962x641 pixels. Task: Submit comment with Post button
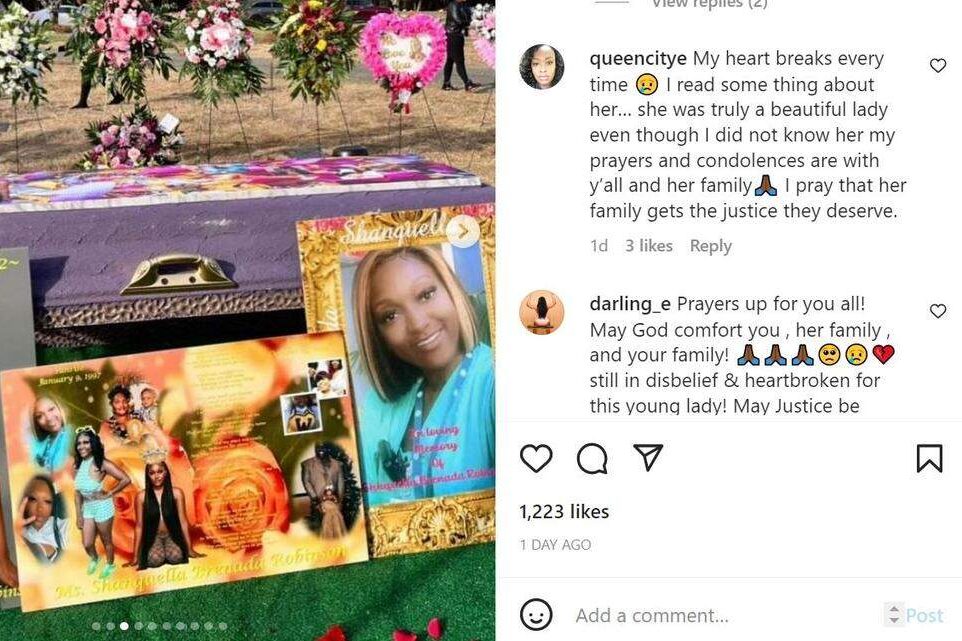[x=924, y=615]
